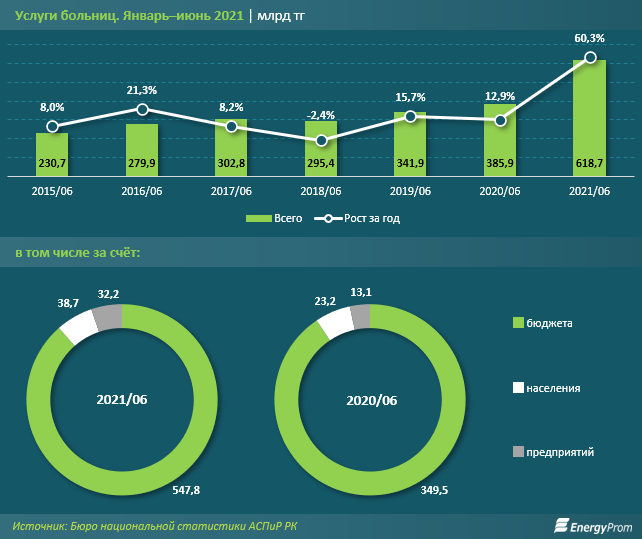Click the center of the 2021/06 donut chart

(x=122, y=400)
